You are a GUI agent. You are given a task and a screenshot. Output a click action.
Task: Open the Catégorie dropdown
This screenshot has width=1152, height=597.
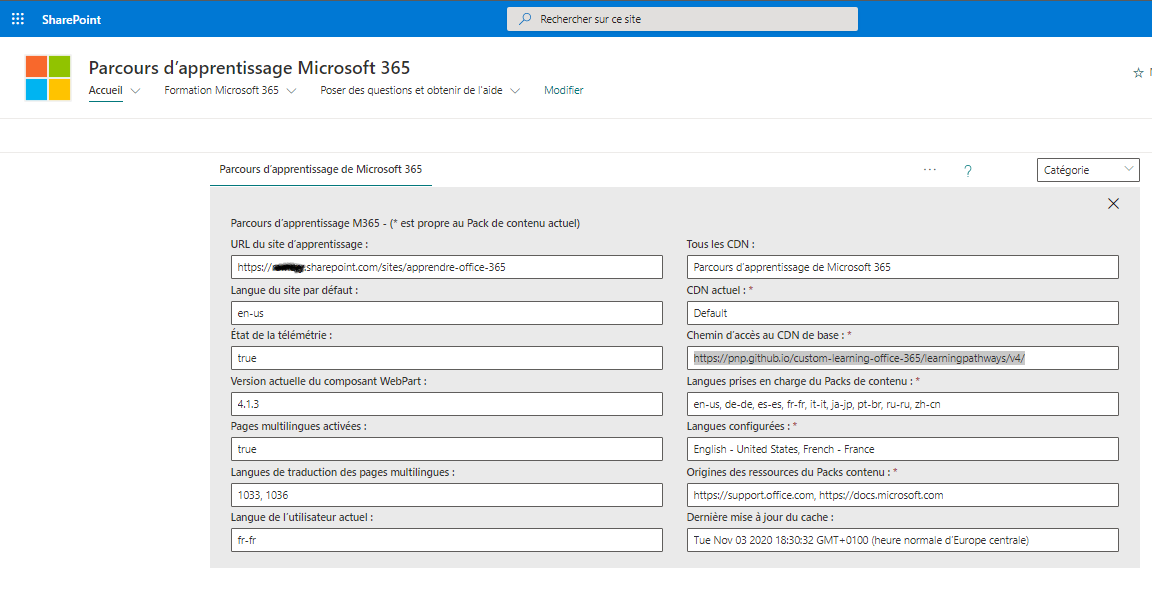pyautogui.click(x=1088, y=169)
